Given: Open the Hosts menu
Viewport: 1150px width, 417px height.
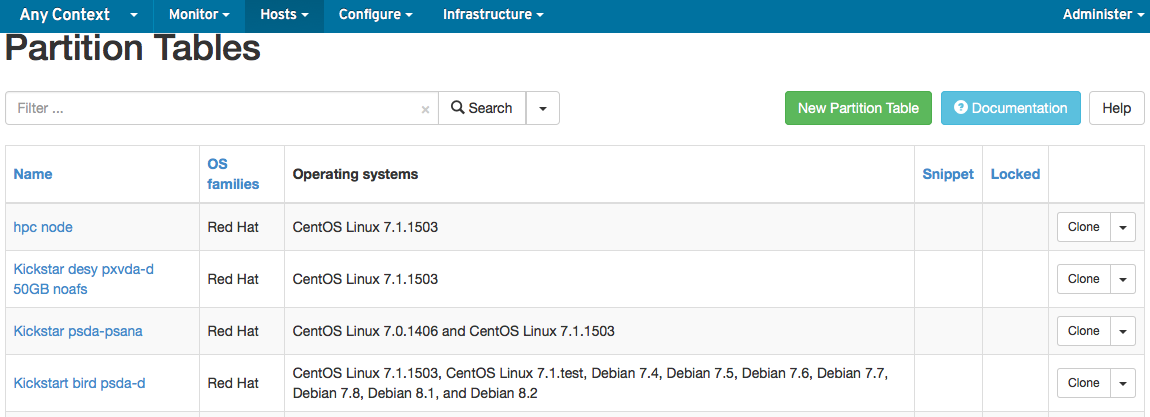Looking at the screenshot, I should (284, 15).
